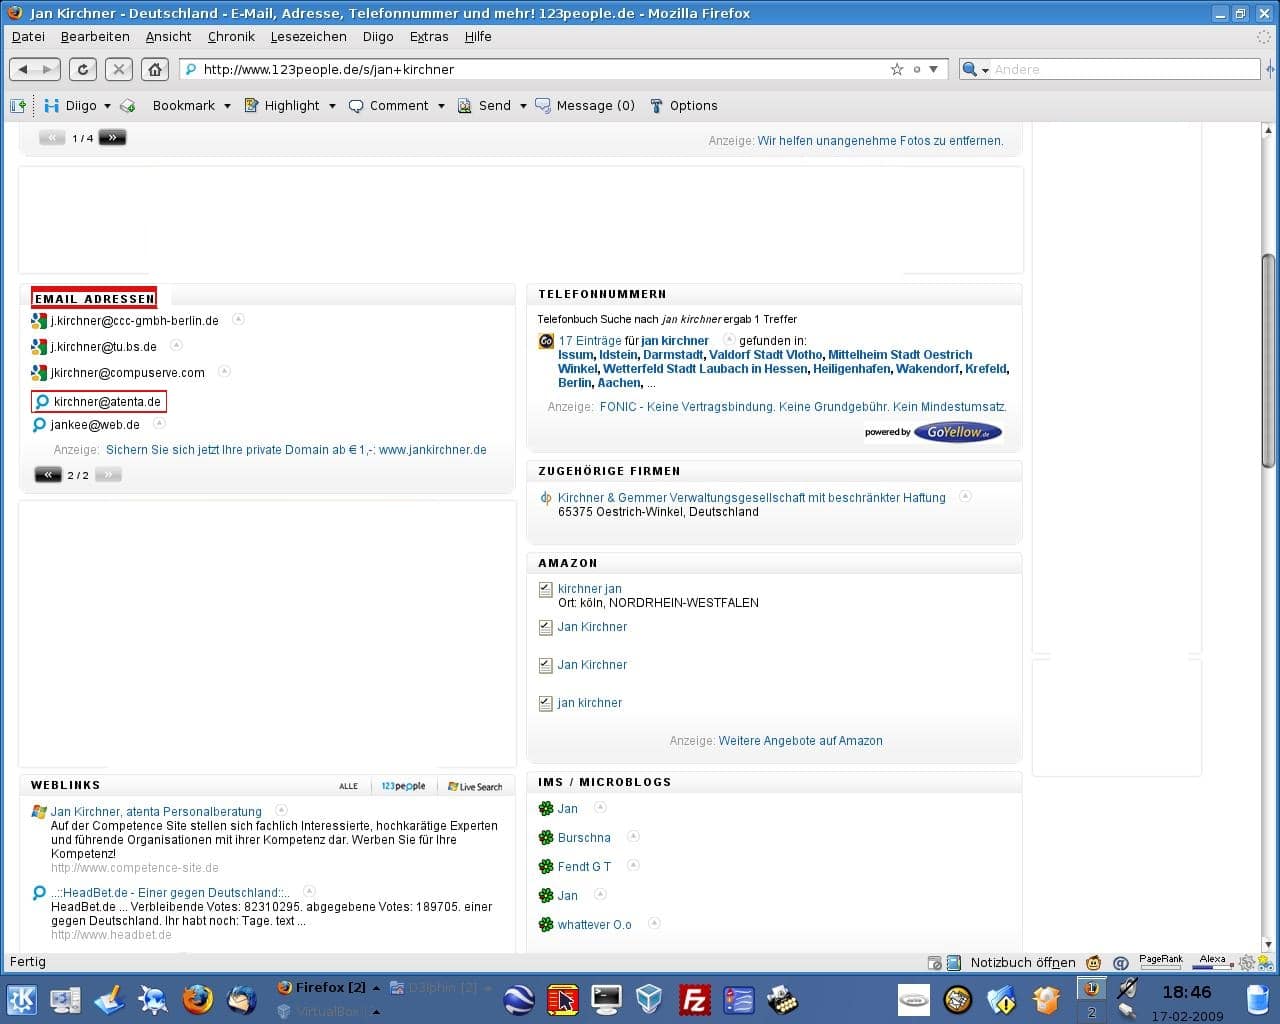1280x1024 pixels.
Task: Click into the URL address field
Action: (540, 69)
